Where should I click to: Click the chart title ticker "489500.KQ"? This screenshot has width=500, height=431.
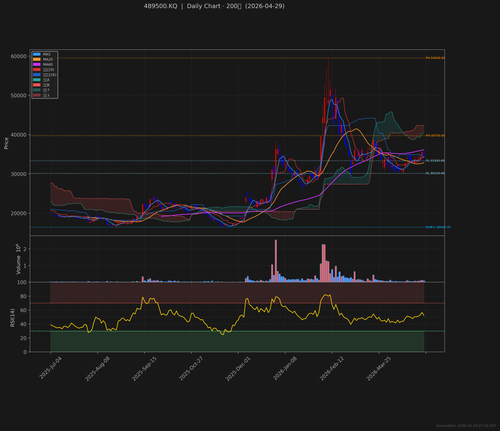click(160, 6)
